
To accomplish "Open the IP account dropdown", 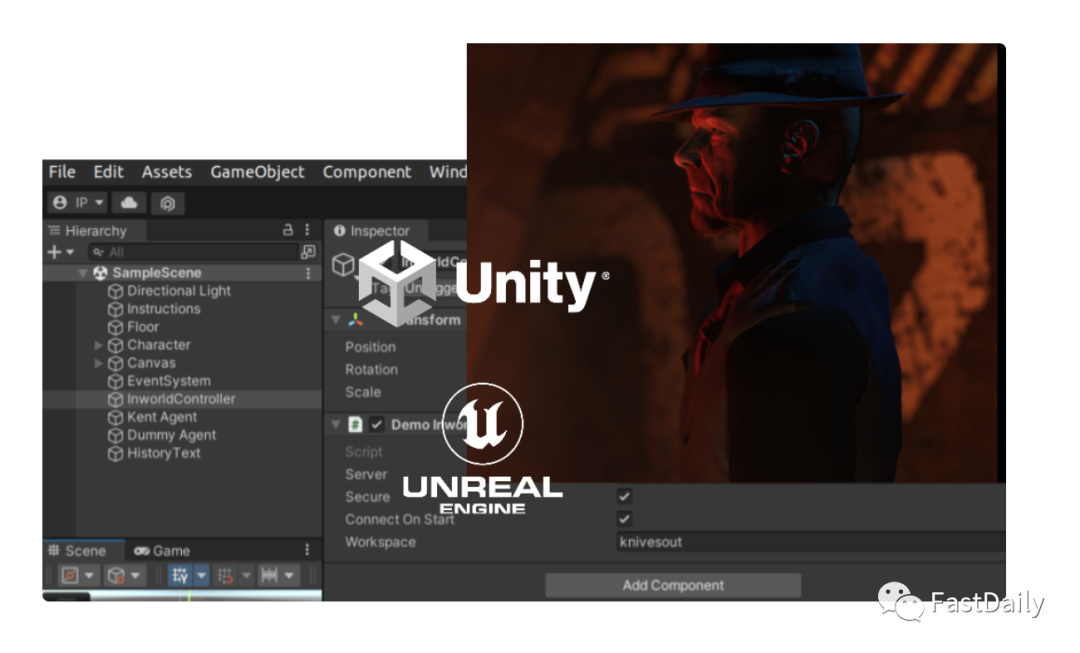I will 78,203.
